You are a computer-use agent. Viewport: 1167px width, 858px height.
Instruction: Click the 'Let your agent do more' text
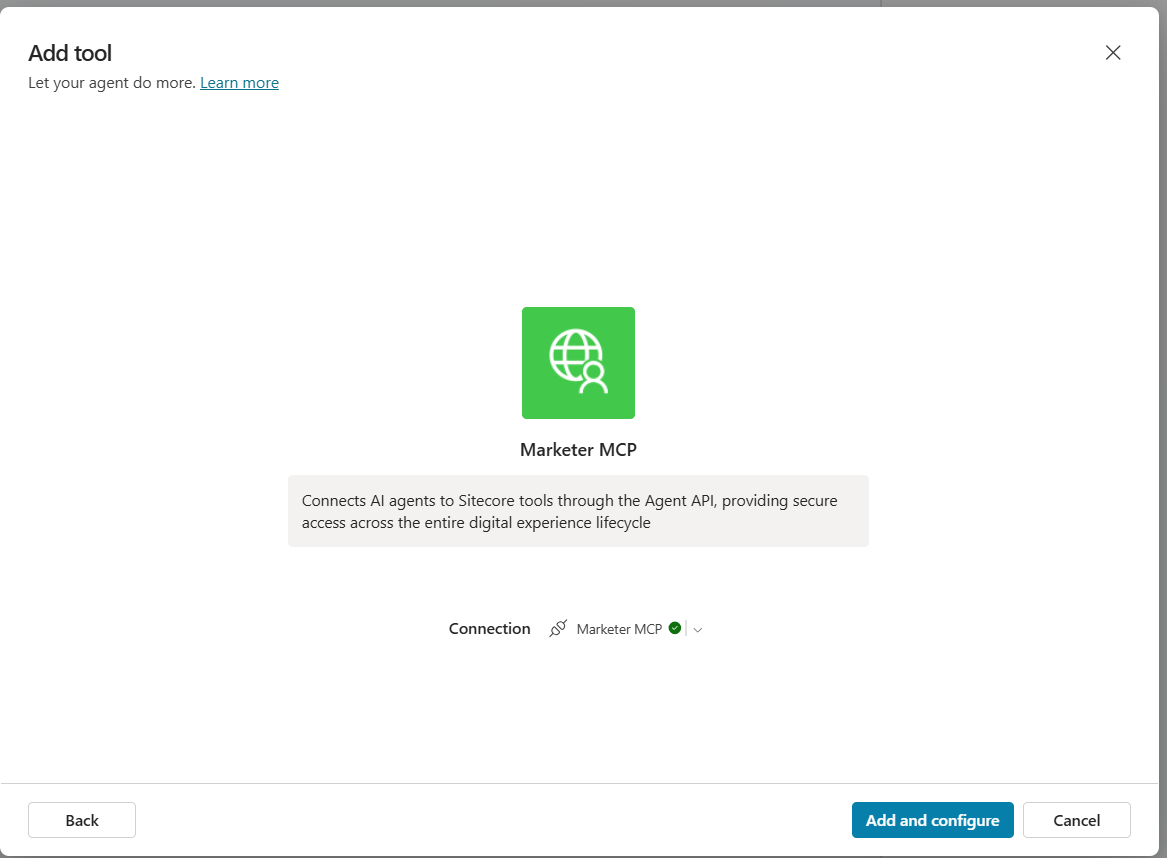click(112, 83)
